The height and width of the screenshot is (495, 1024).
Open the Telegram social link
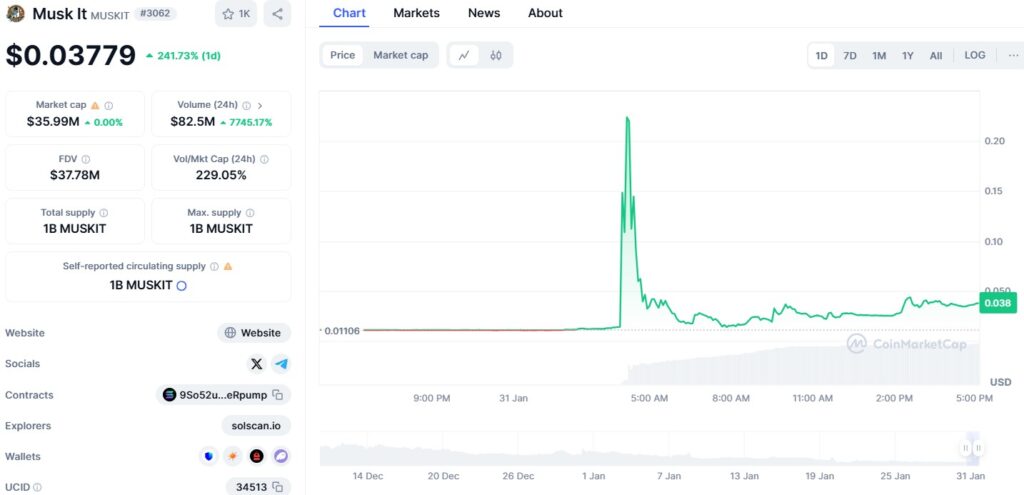coord(281,364)
